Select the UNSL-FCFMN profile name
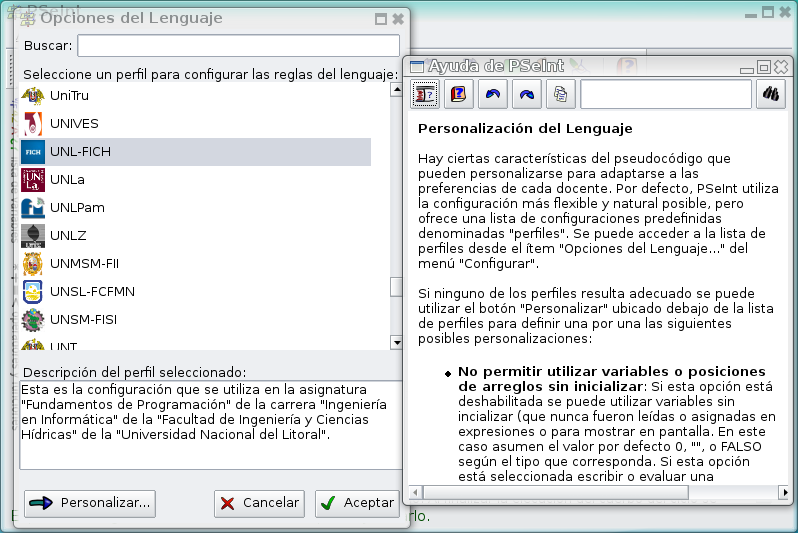 (93, 292)
